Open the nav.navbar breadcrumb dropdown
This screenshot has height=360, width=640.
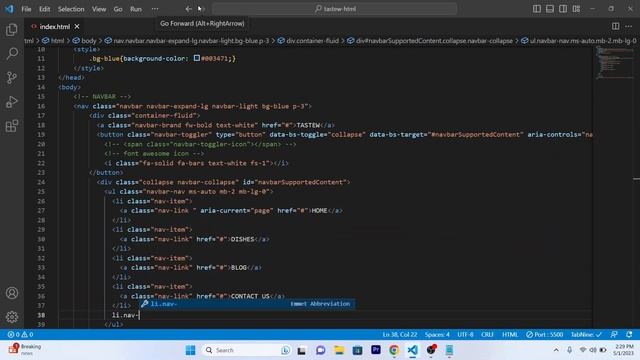187,40
